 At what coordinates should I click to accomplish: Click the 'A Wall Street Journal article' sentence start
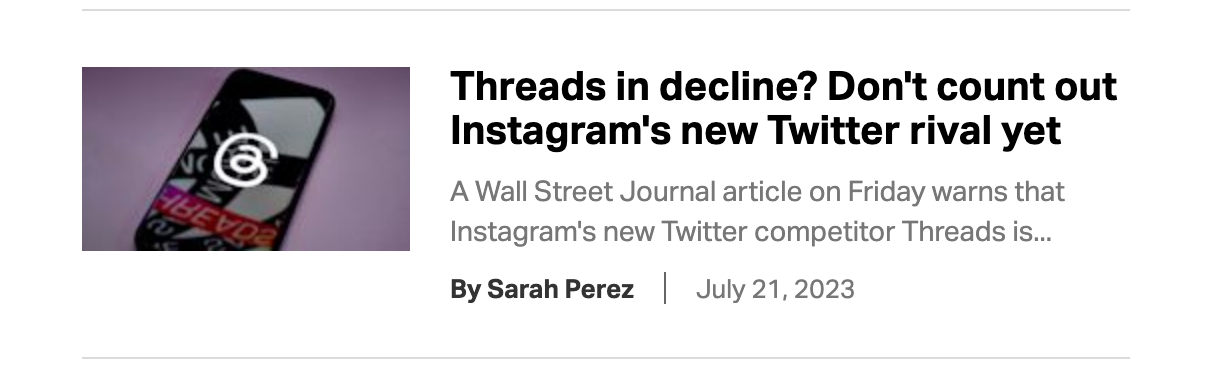pos(607,190)
